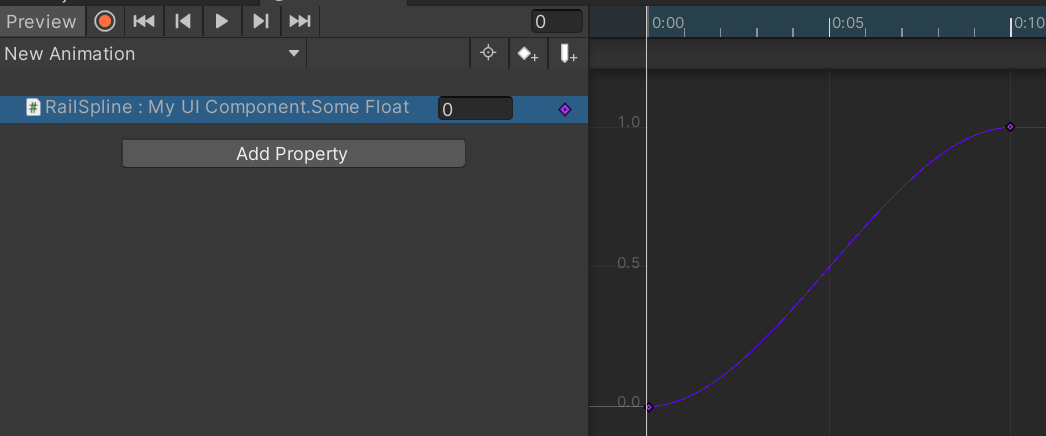Screen dimensions: 1046x436
Task: Jump to the end of the clip
Action: pos(299,21)
